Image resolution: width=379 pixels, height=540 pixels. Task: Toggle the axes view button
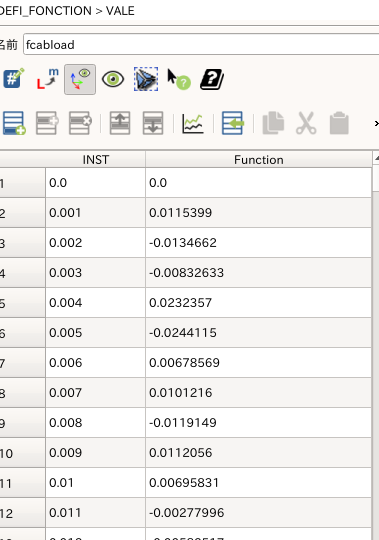click(x=80, y=79)
